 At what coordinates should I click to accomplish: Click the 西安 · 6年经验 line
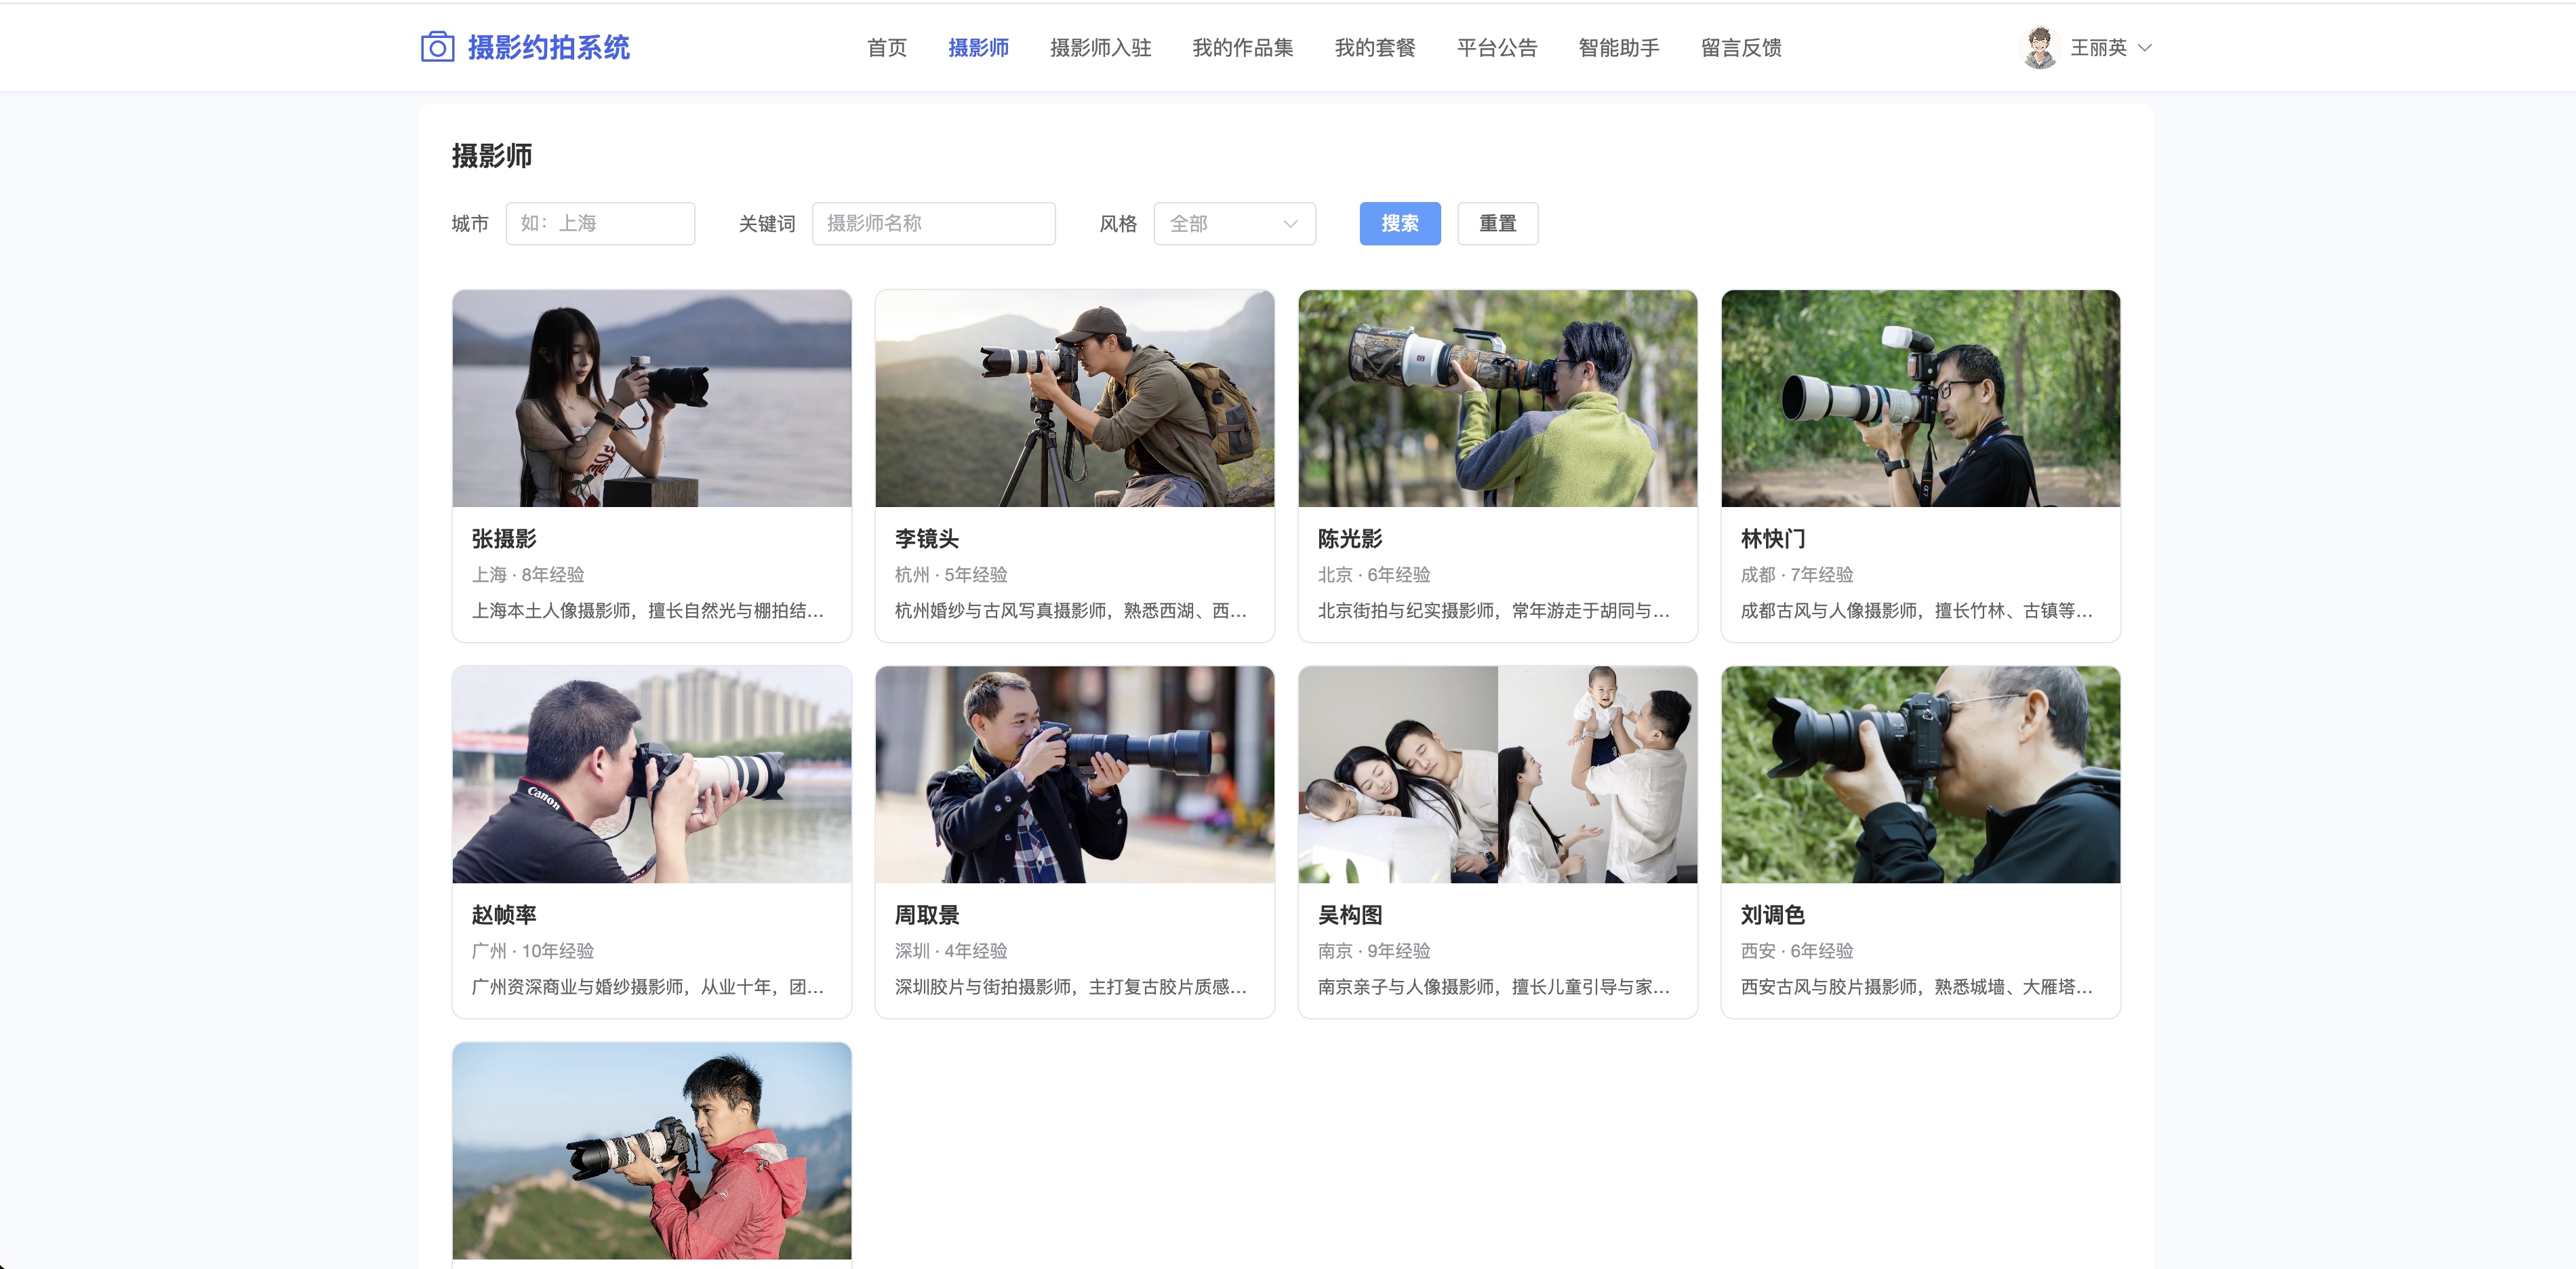click(1797, 951)
